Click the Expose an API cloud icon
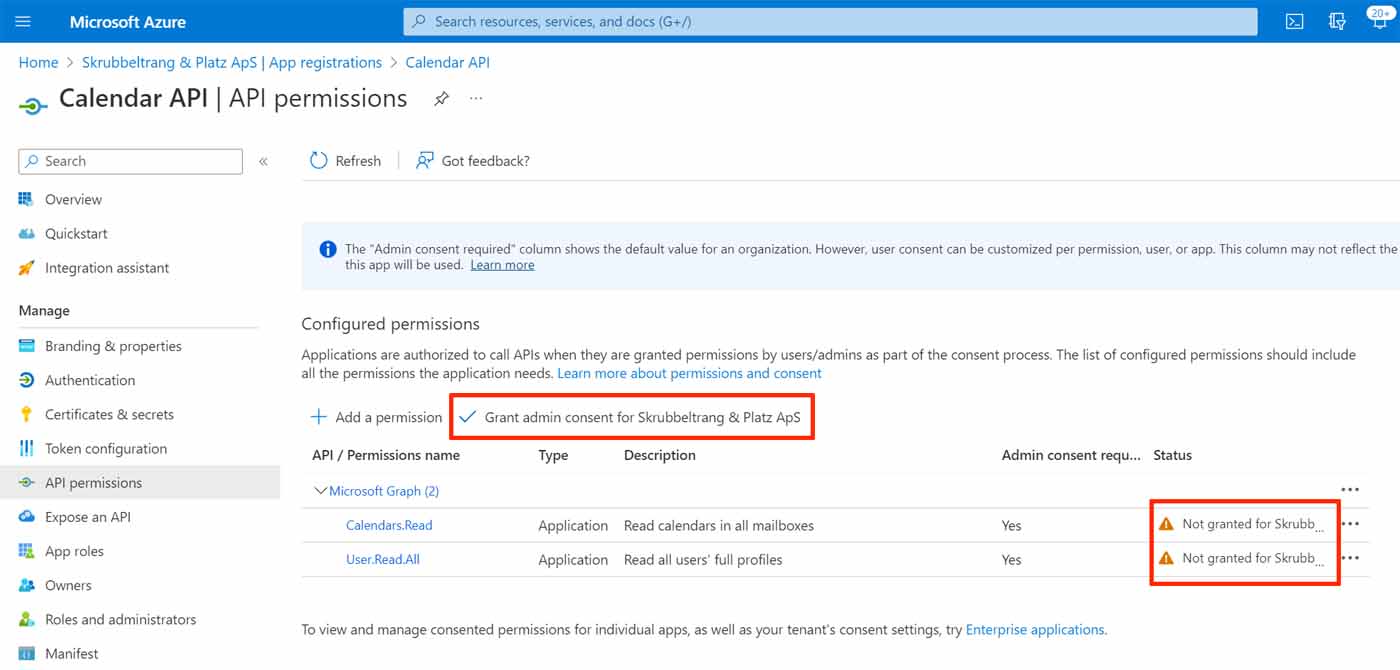1400x670 pixels. tap(27, 517)
